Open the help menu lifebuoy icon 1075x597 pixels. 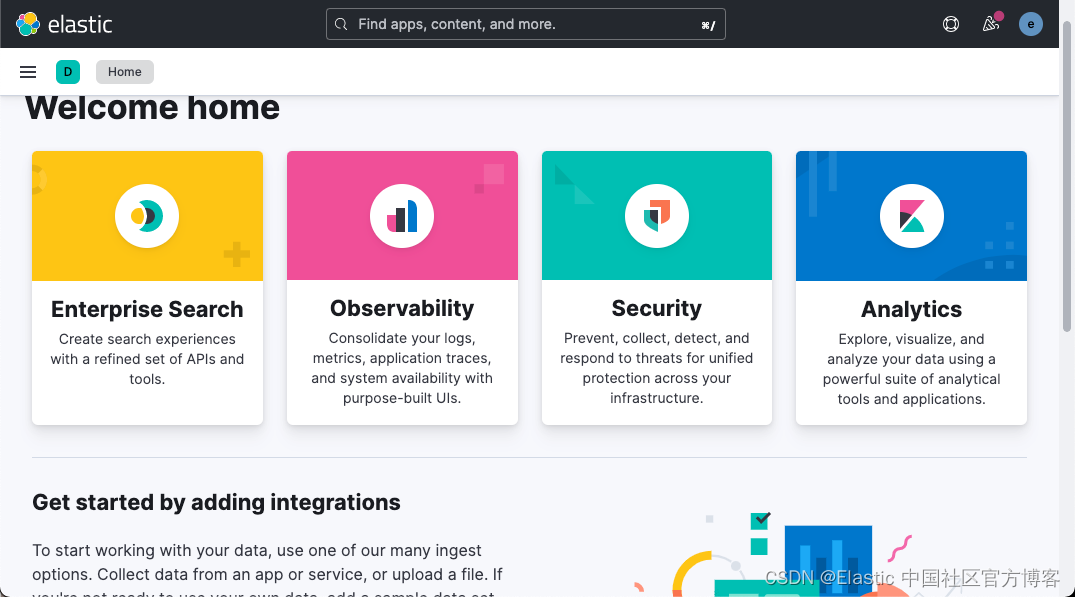click(951, 24)
